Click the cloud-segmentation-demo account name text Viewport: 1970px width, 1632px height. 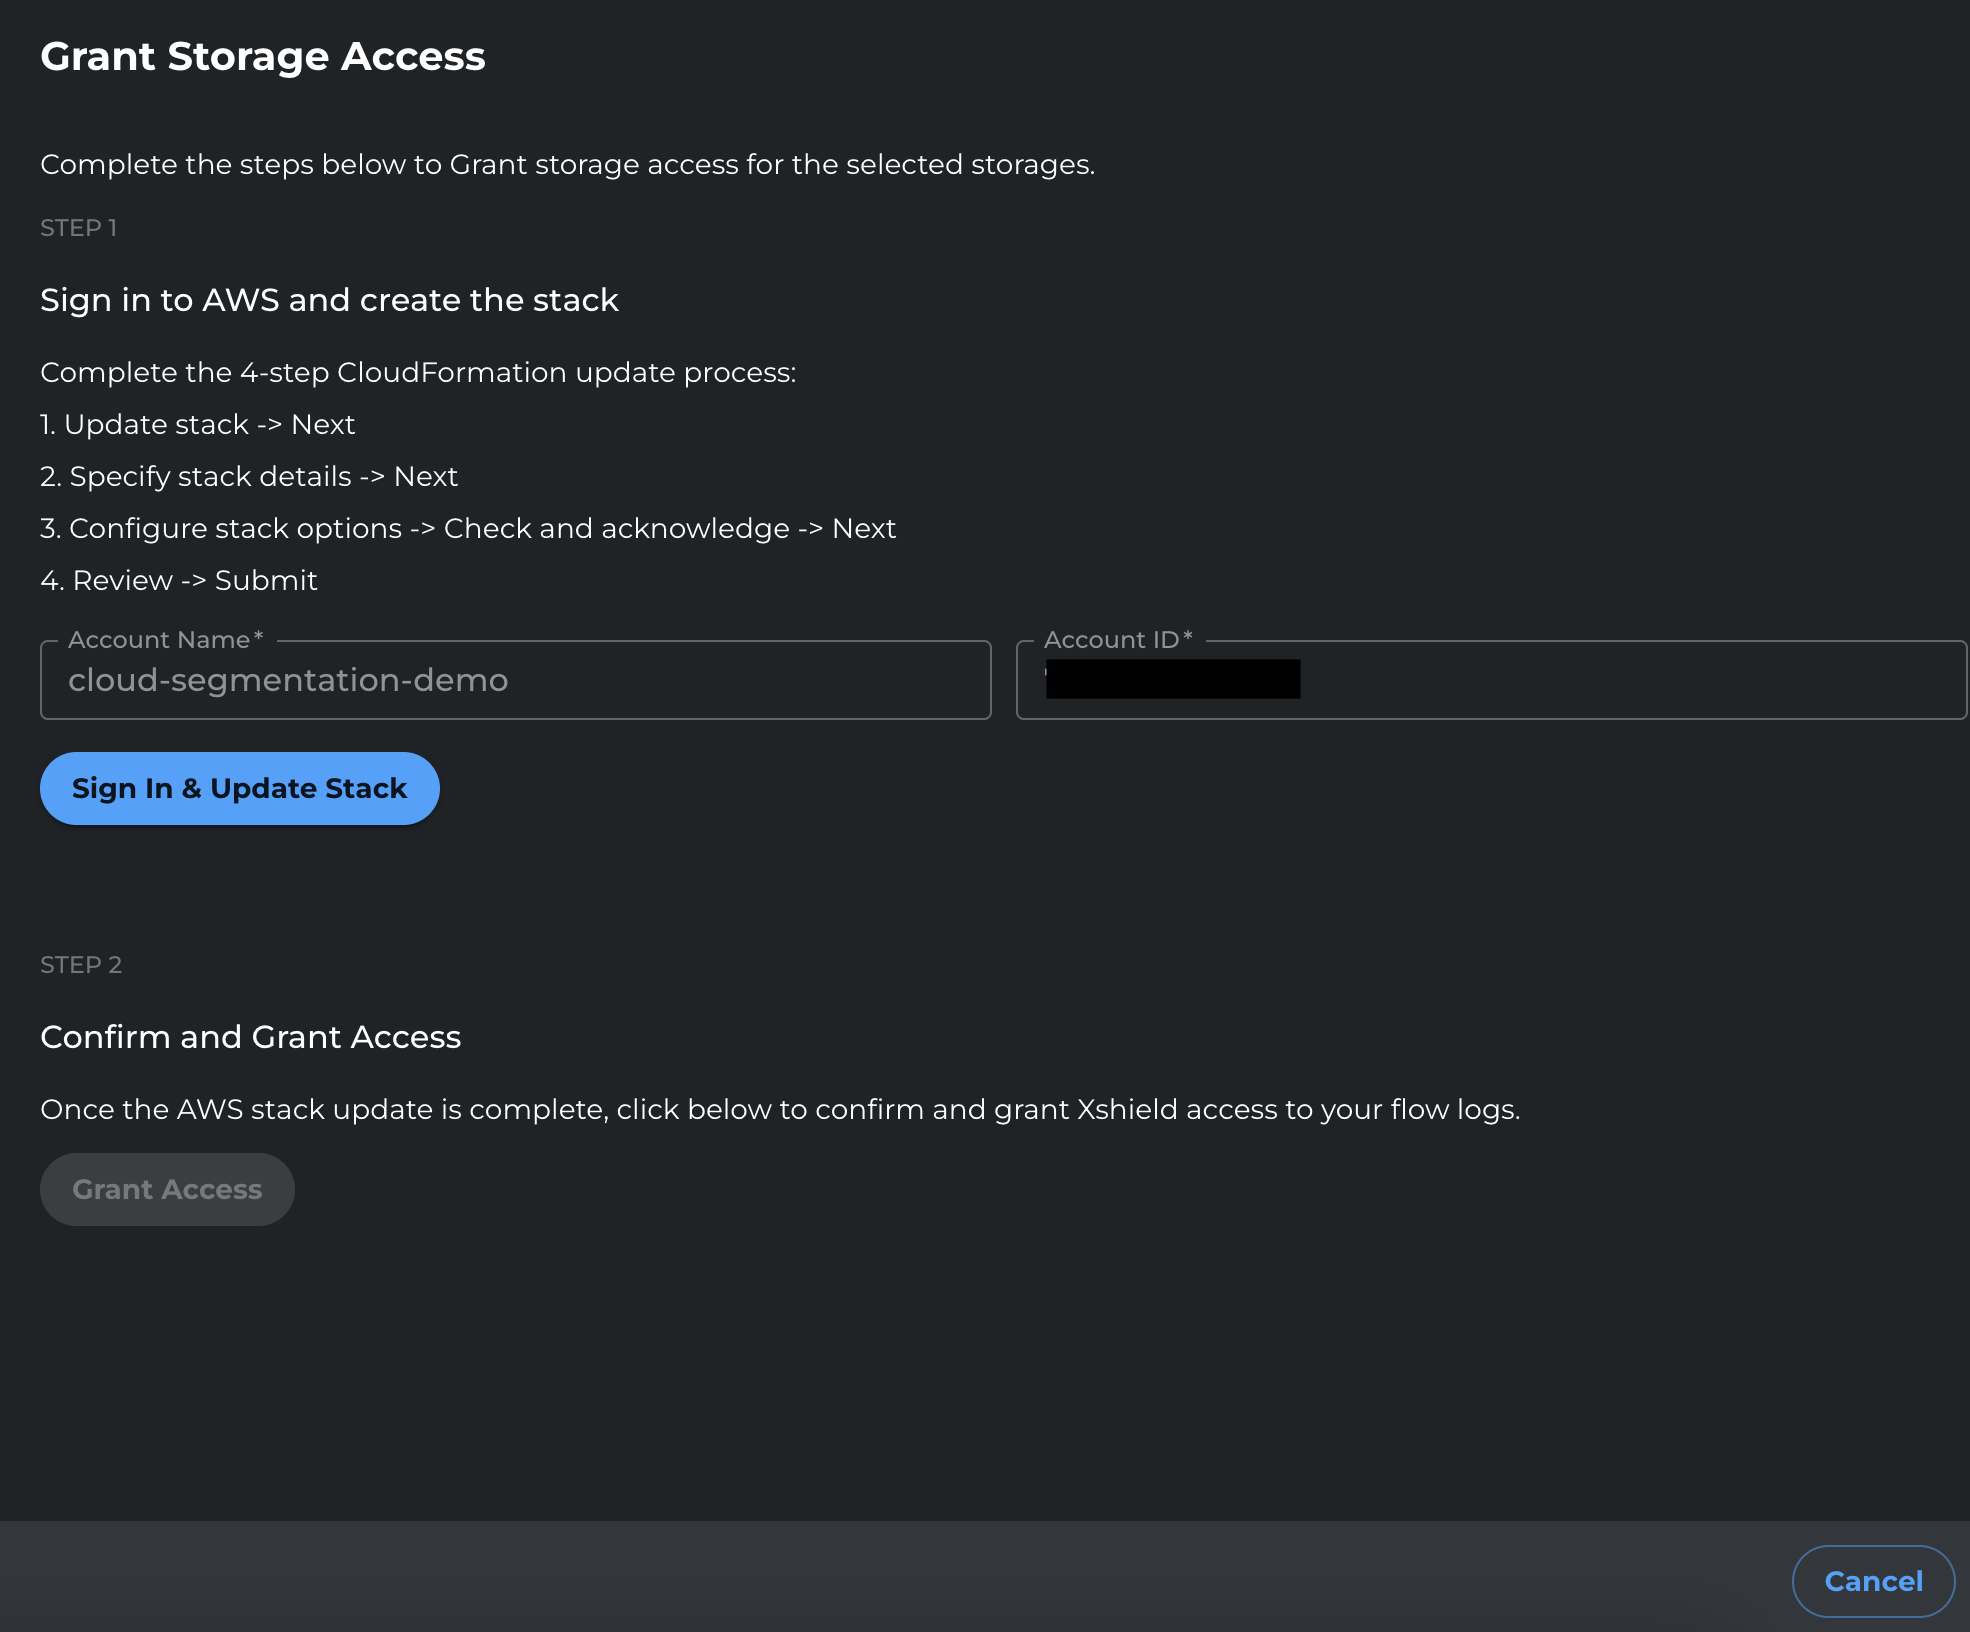[x=288, y=680]
